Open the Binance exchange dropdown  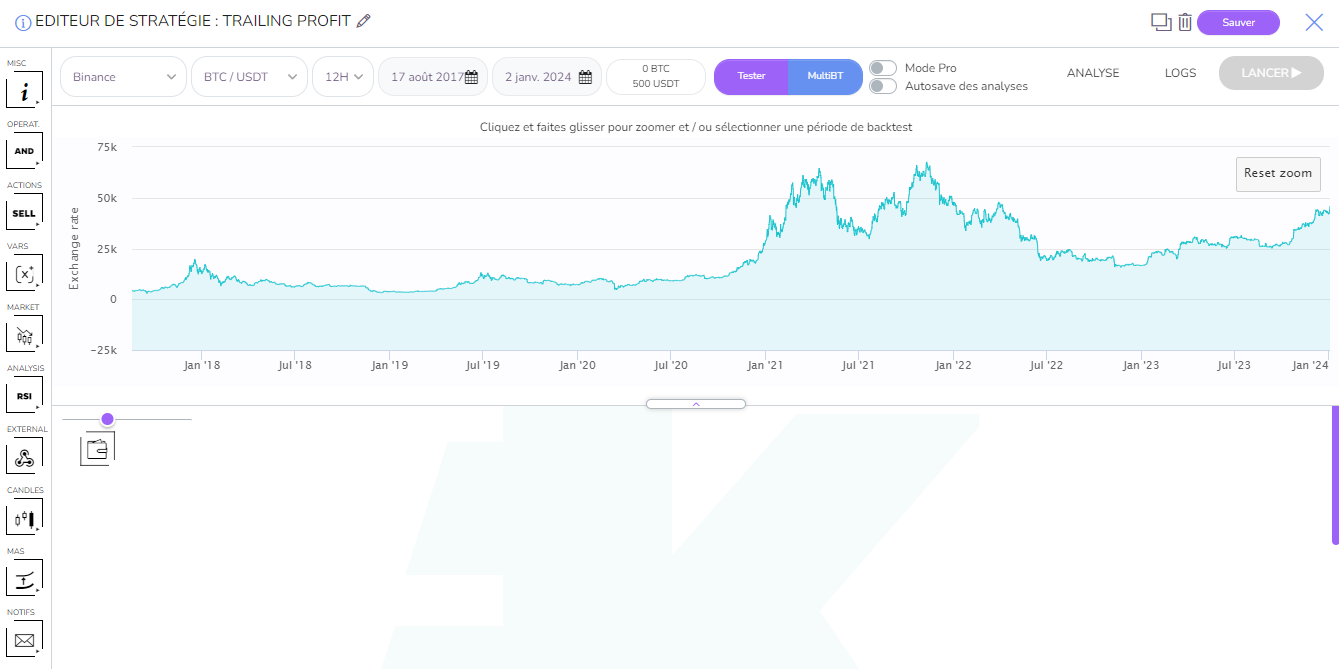coord(123,77)
